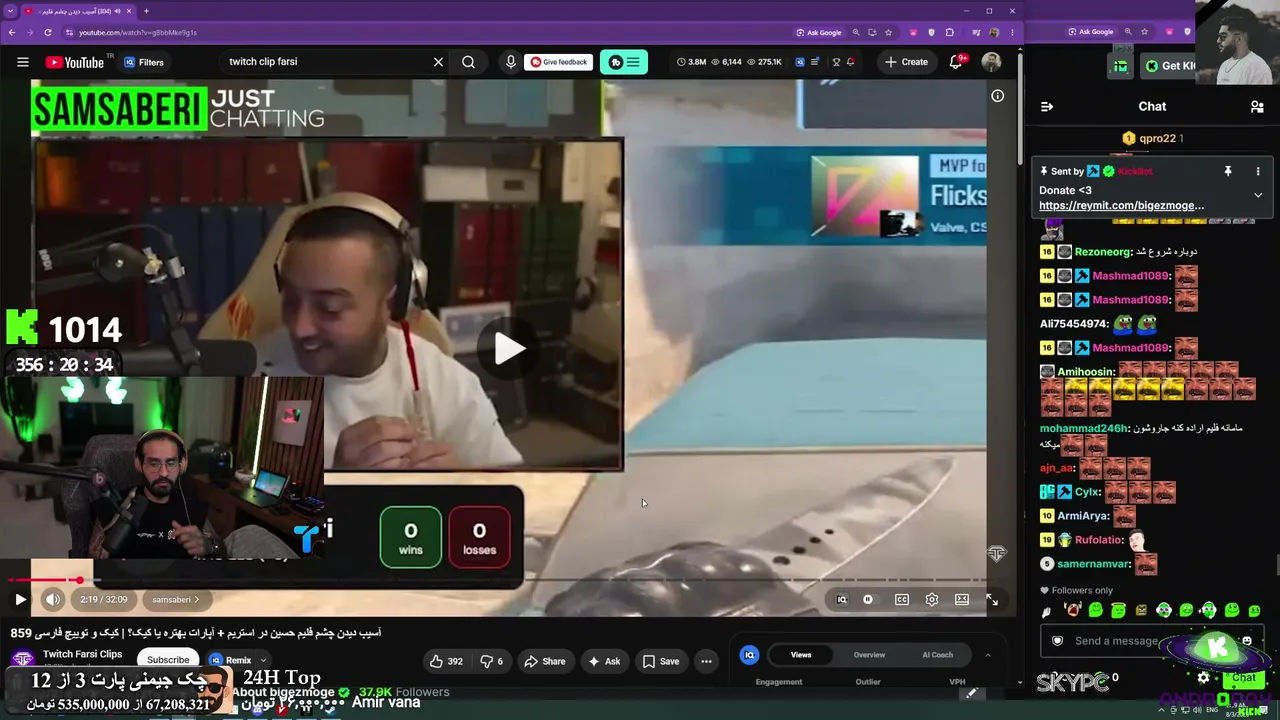Screen dimensions: 1280x720
Task: Open the YouTube guide hamburger menu
Action: tap(22, 62)
